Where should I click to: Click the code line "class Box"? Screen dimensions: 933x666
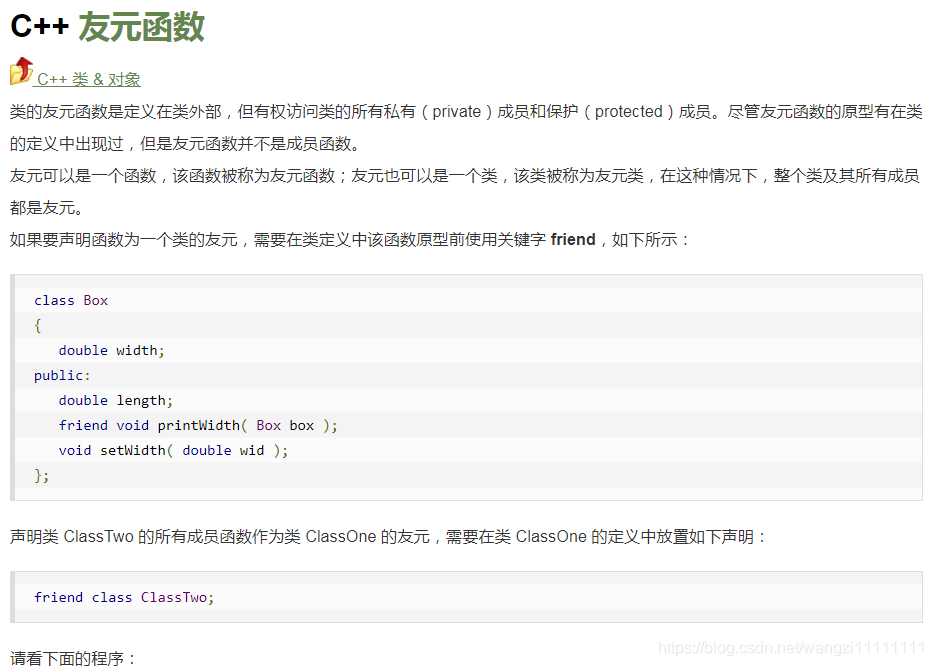71,301
